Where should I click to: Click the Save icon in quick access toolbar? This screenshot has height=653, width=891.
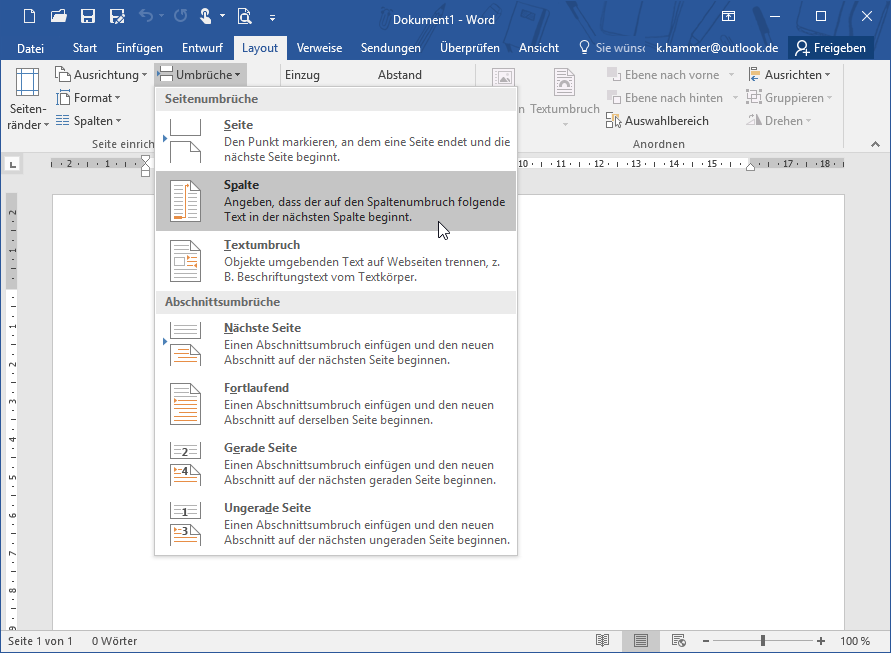[x=87, y=16]
